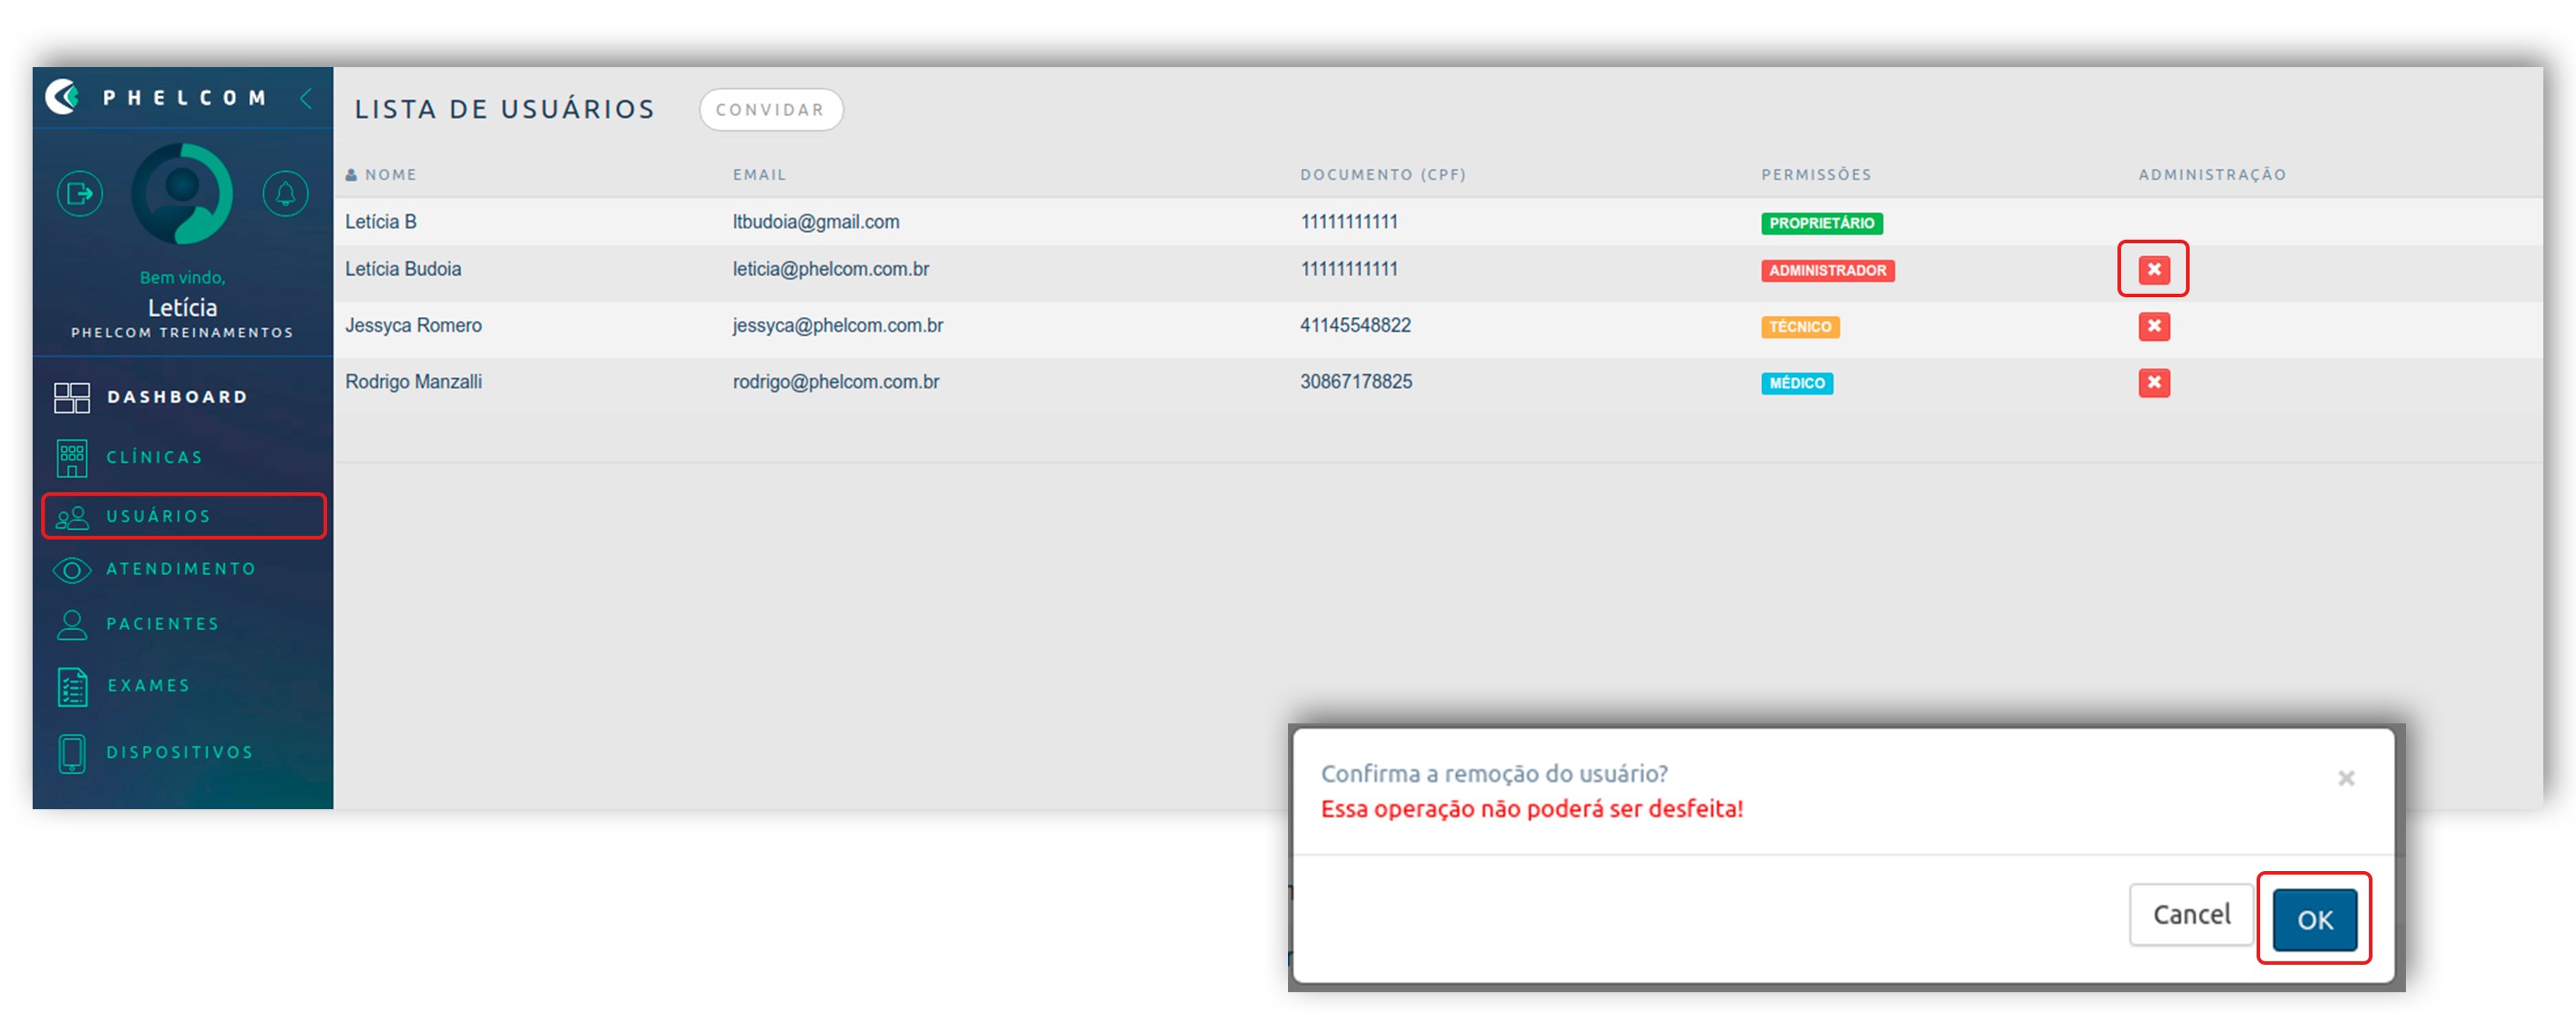Screen dimensions: 2576x1012
Task: Select Usuários in the sidebar
Action: [x=158, y=516]
